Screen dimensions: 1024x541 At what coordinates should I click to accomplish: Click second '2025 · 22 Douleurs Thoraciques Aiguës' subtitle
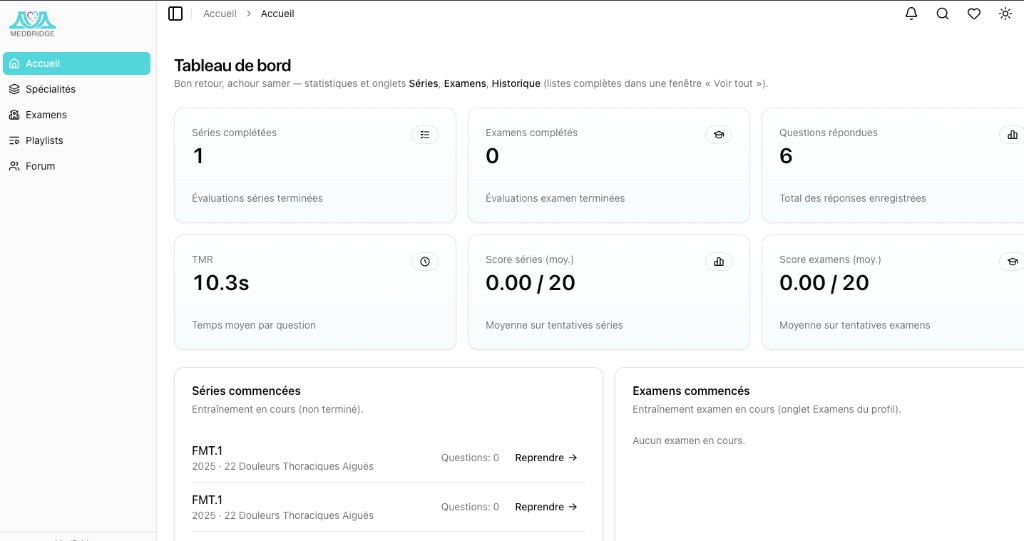point(283,516)
